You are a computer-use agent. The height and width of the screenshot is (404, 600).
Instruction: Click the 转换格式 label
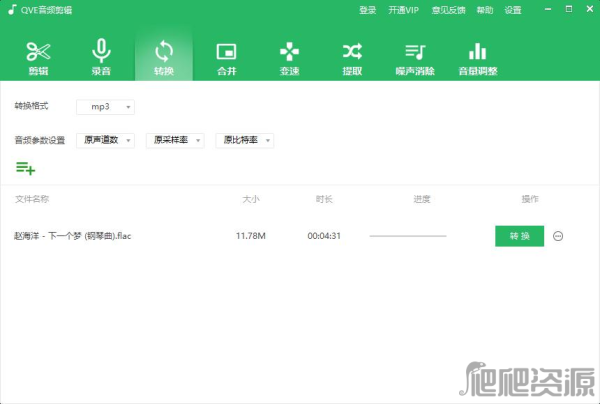point(31,106)
